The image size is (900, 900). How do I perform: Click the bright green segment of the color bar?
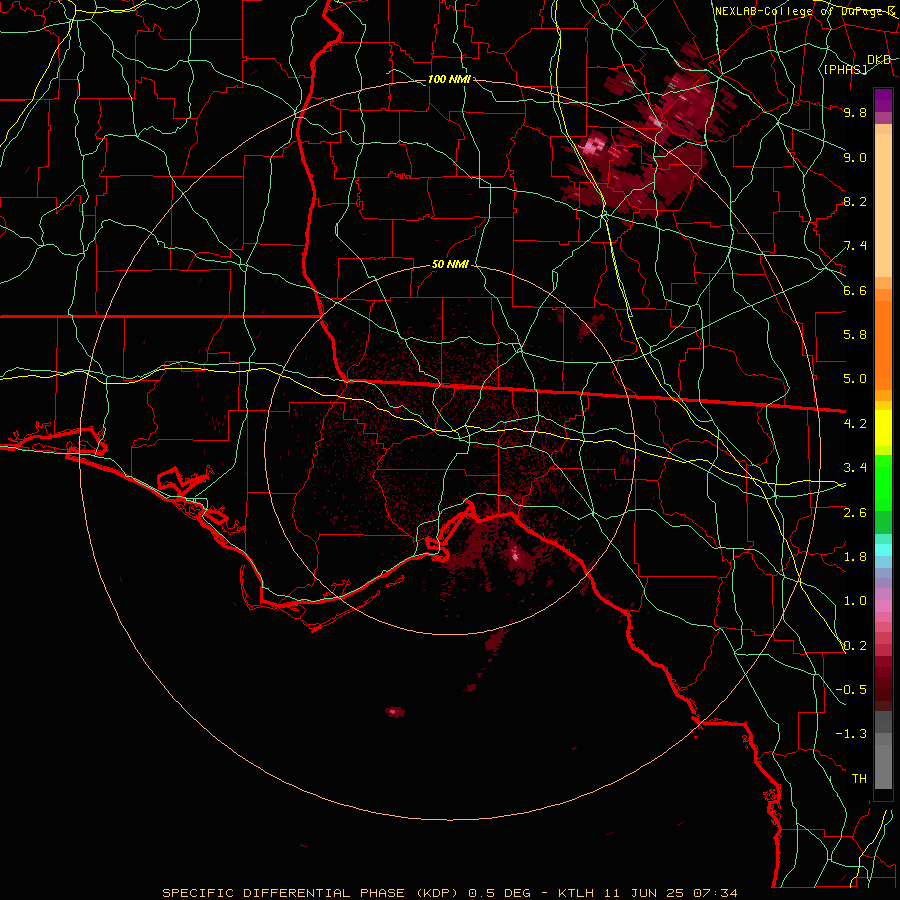pyautogui.click(x=883, y=484)
